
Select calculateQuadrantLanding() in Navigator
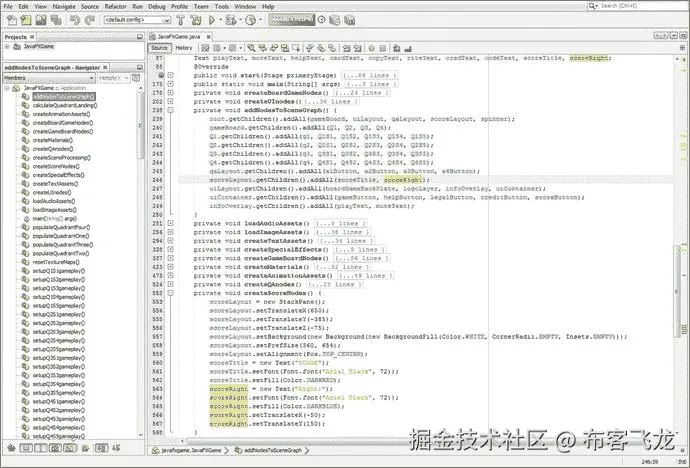(65, 106)
